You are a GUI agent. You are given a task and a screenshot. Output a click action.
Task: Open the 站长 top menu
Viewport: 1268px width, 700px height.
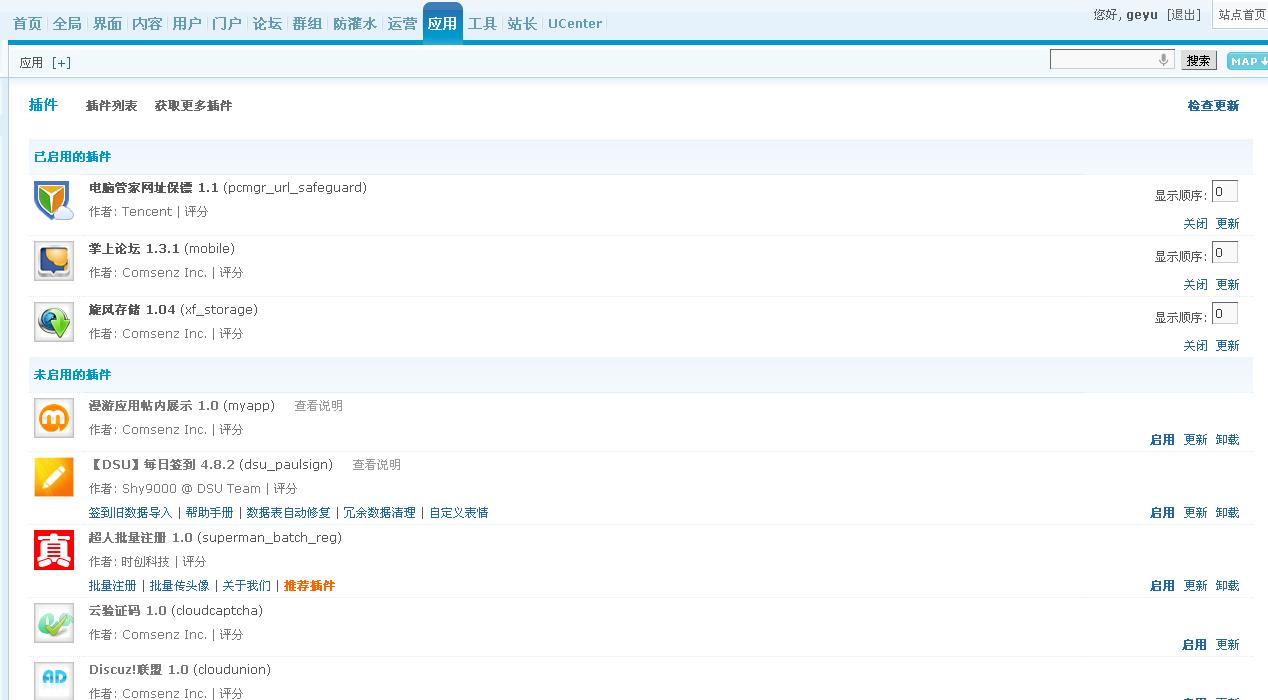[522, 23]
